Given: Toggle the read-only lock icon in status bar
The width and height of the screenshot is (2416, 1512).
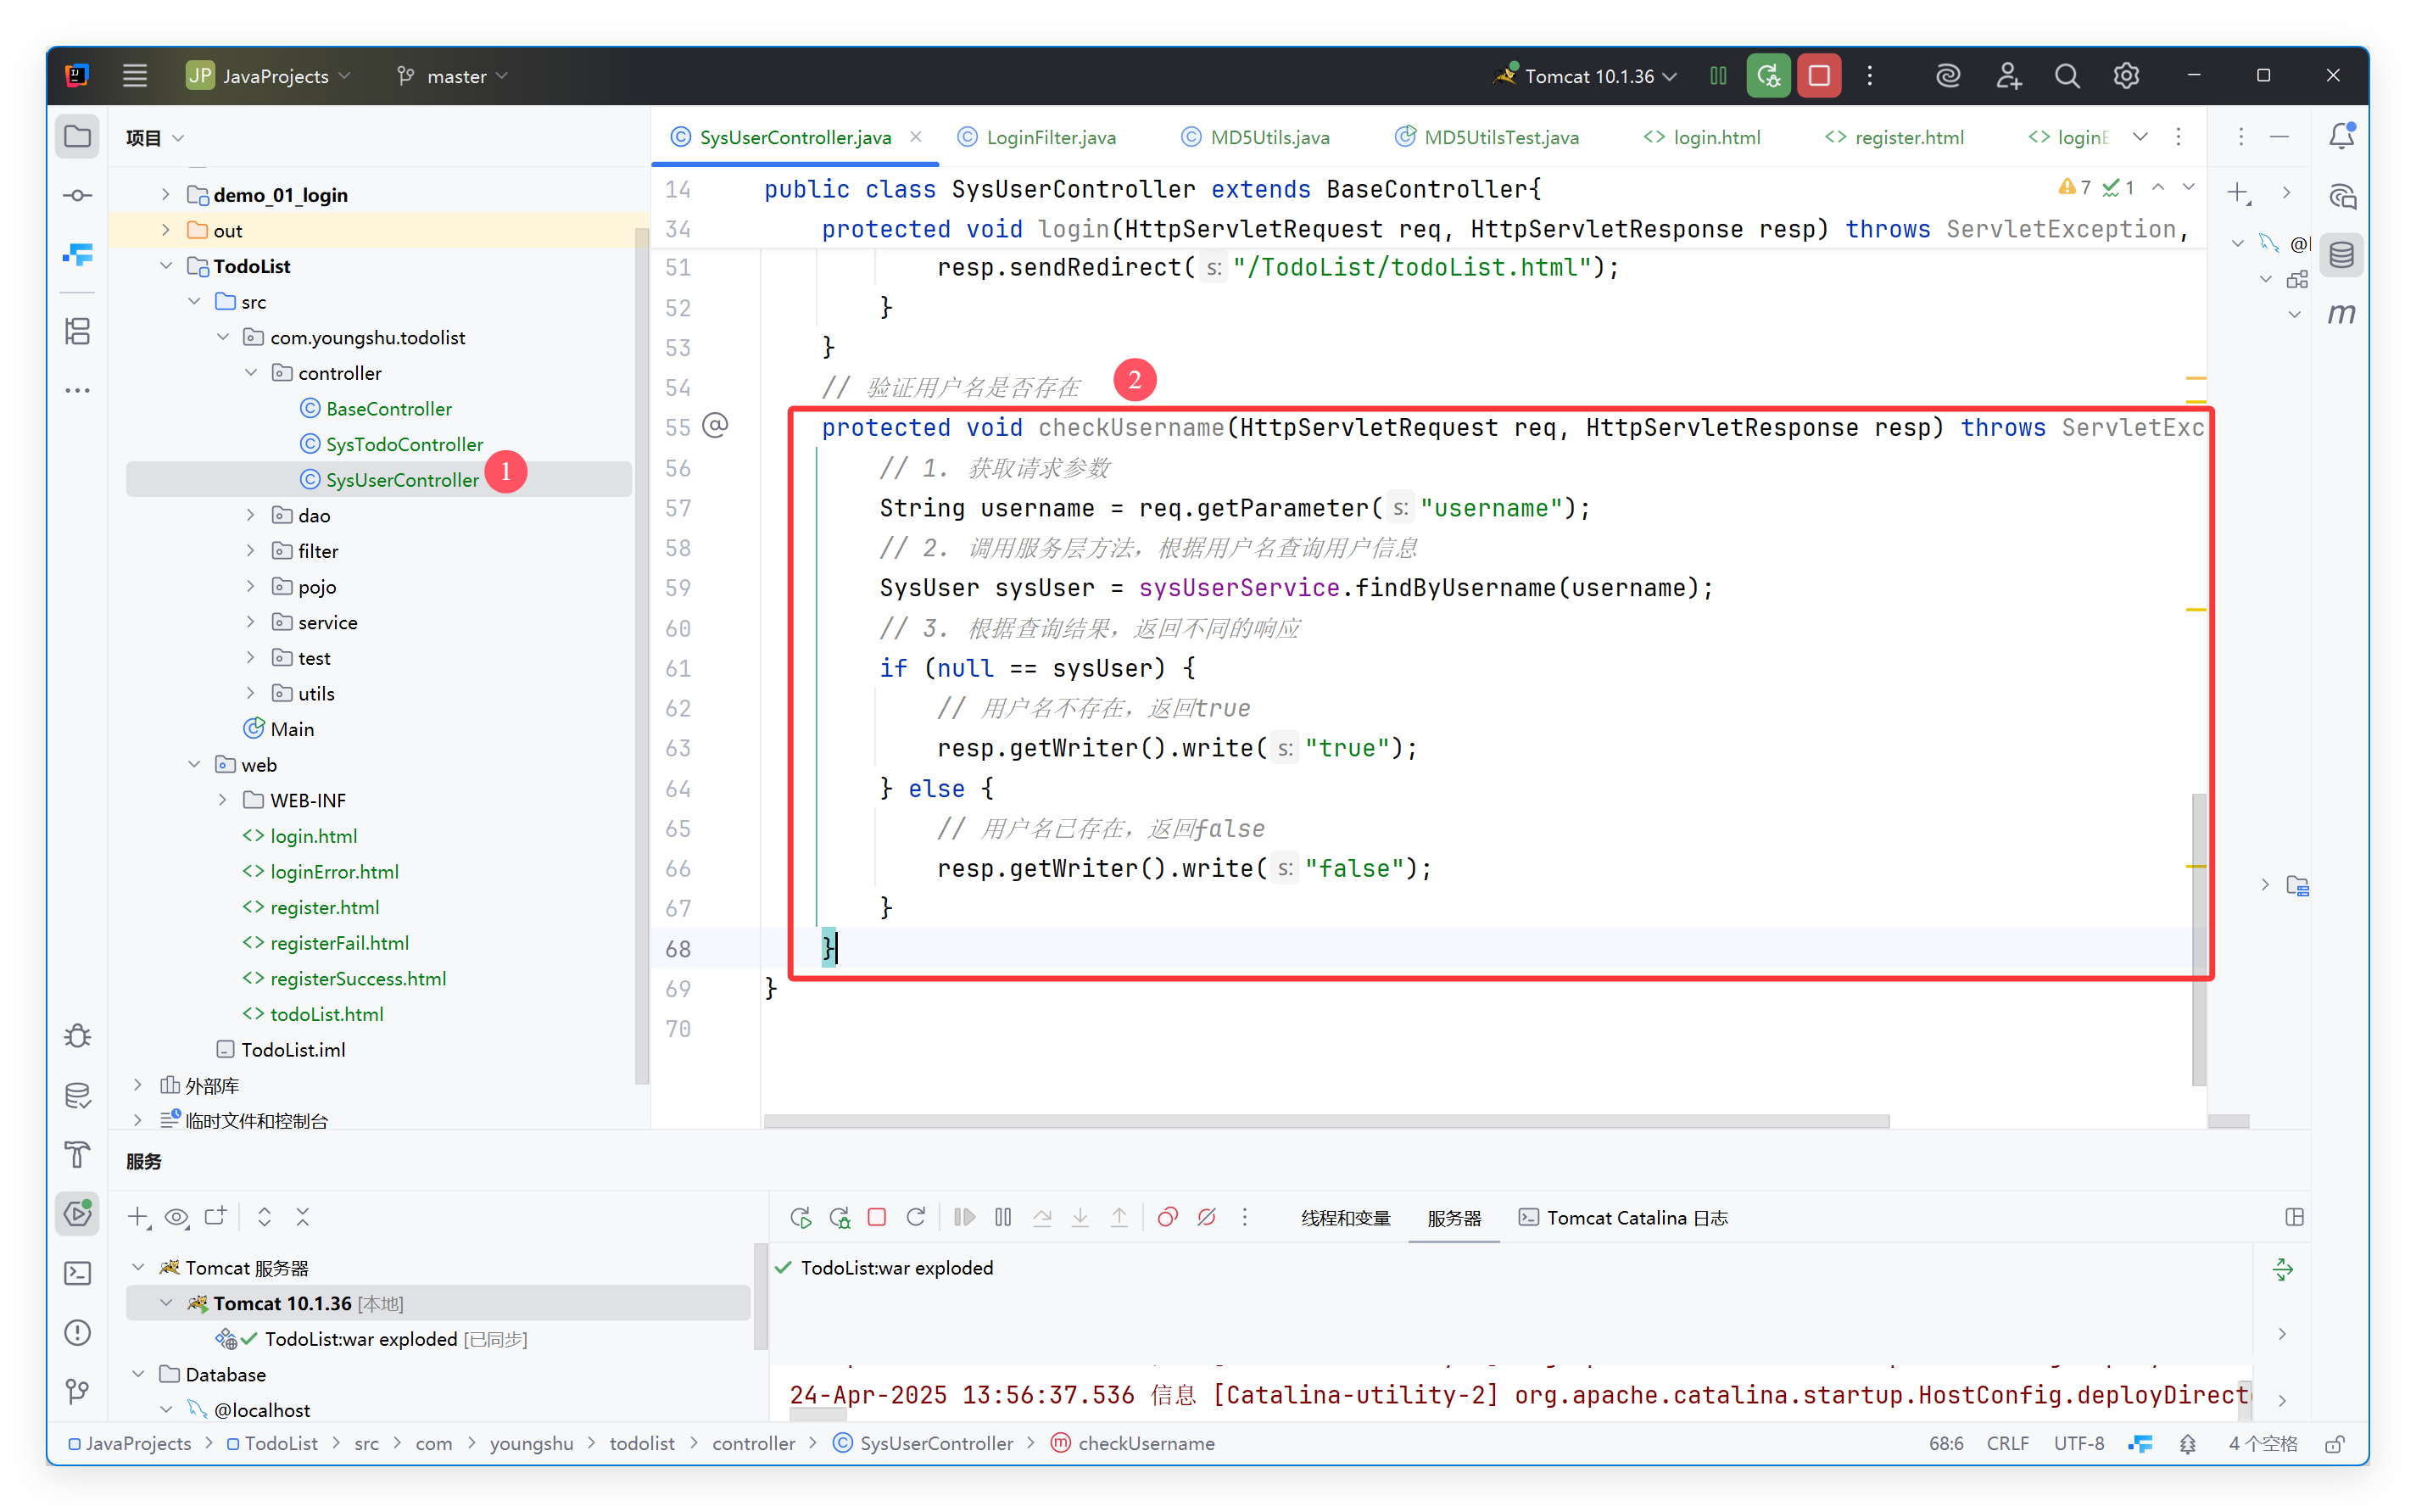Looking at the screenshot, I should click(x=2334, y=1444).
